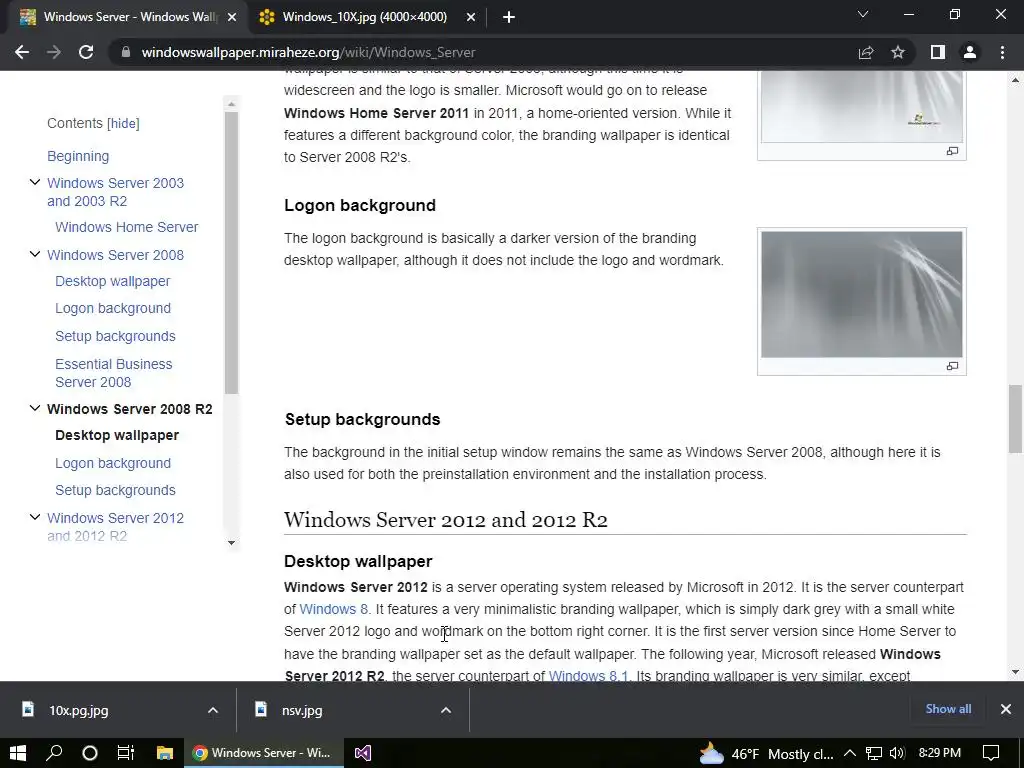The image size is (1024, 768).
Task: Go to Essential Business Server 2008
Action: pyautogui.click(x=114, y=373)
